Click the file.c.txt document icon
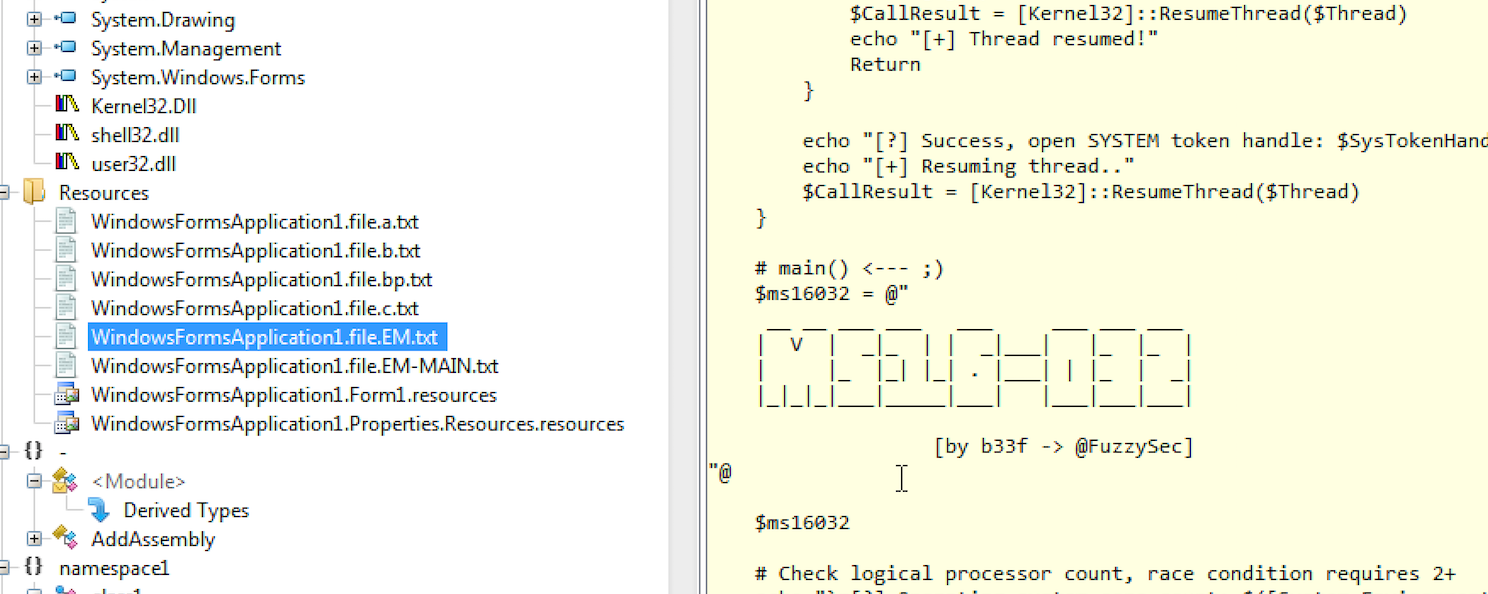This screenshot has width=1488, height=594. pyautogui.click(x=66, y=308)
